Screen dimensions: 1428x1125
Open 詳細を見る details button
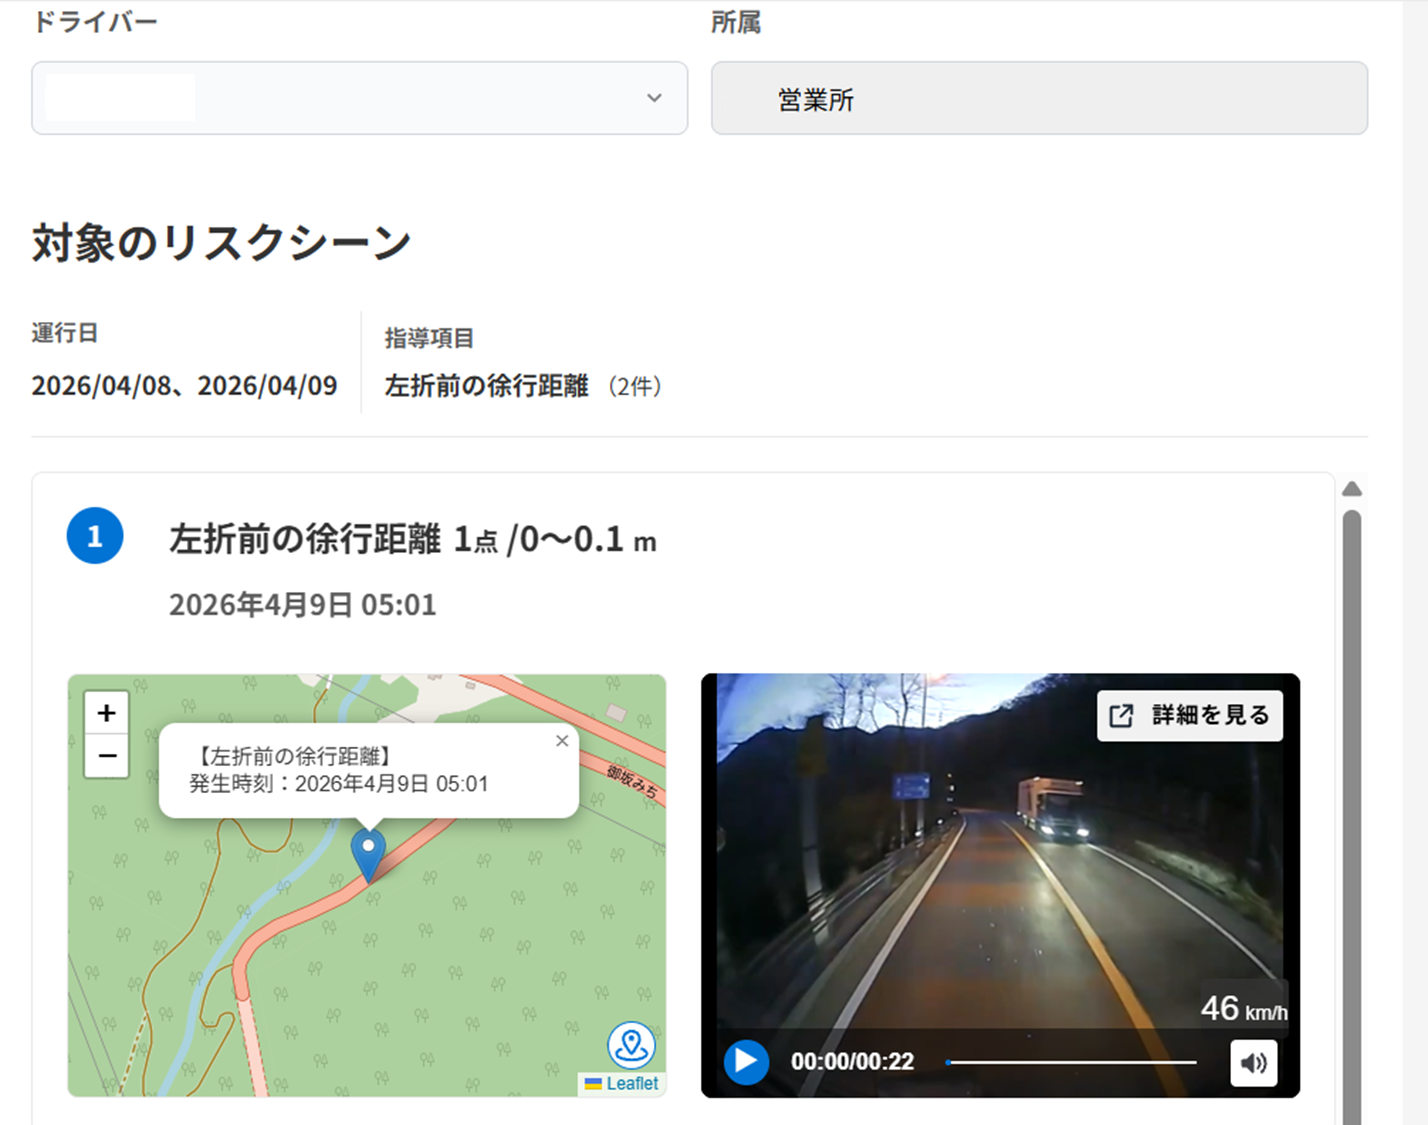[x=1190, y=715]
